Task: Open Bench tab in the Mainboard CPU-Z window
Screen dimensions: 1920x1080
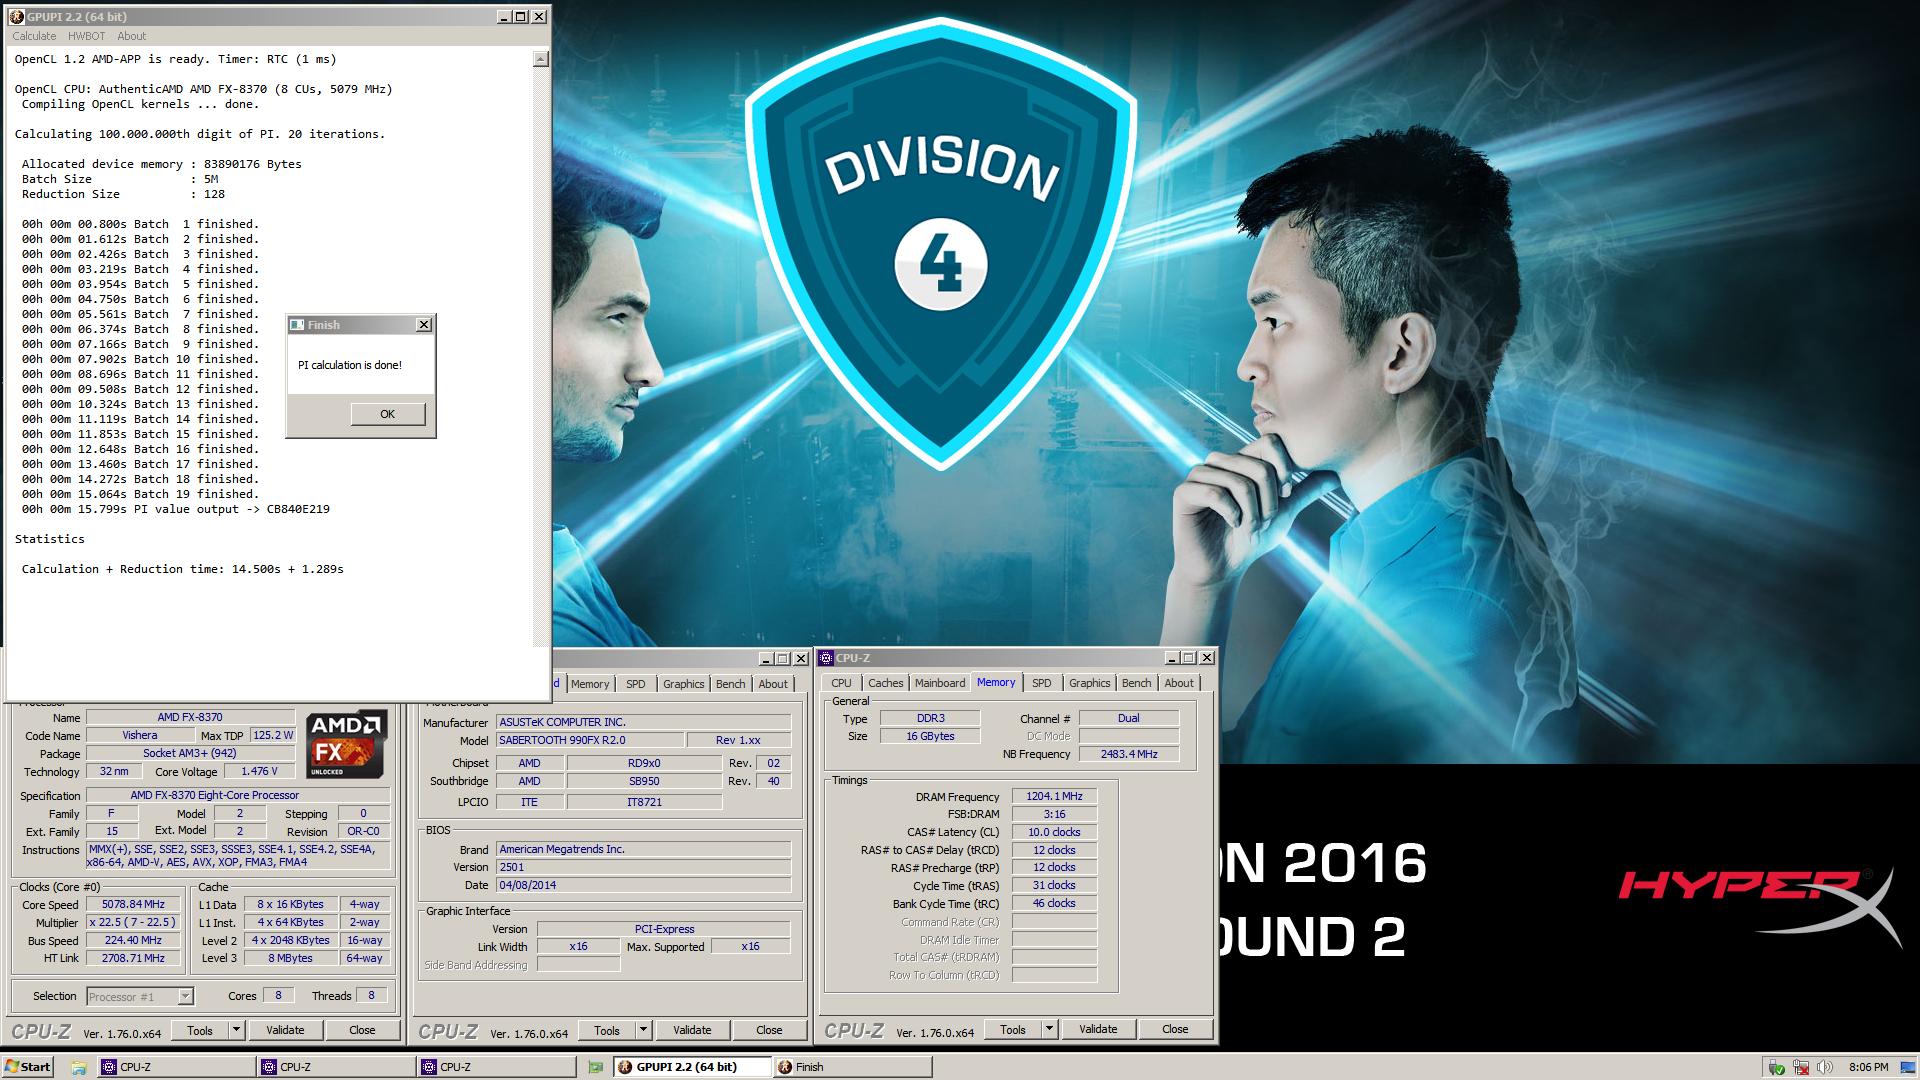Action: [731, 684]
